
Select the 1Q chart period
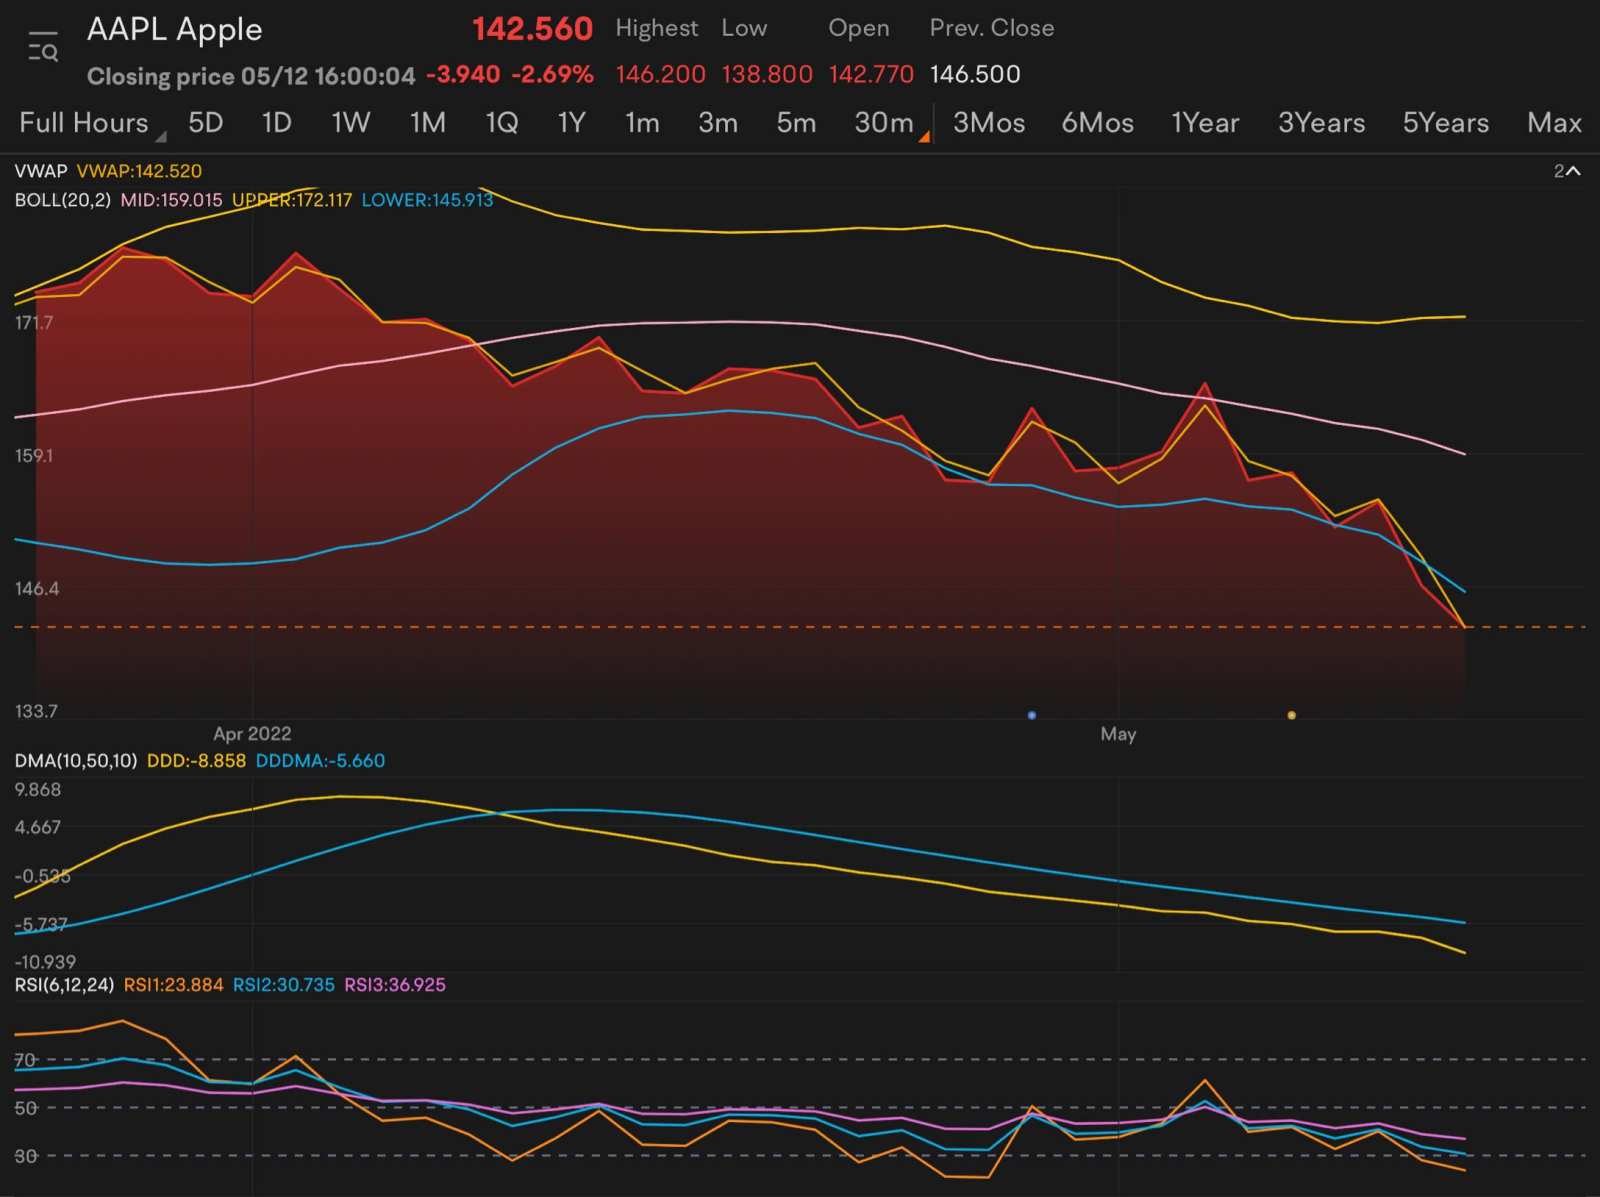pyautogui.click(x=502, y=123)
